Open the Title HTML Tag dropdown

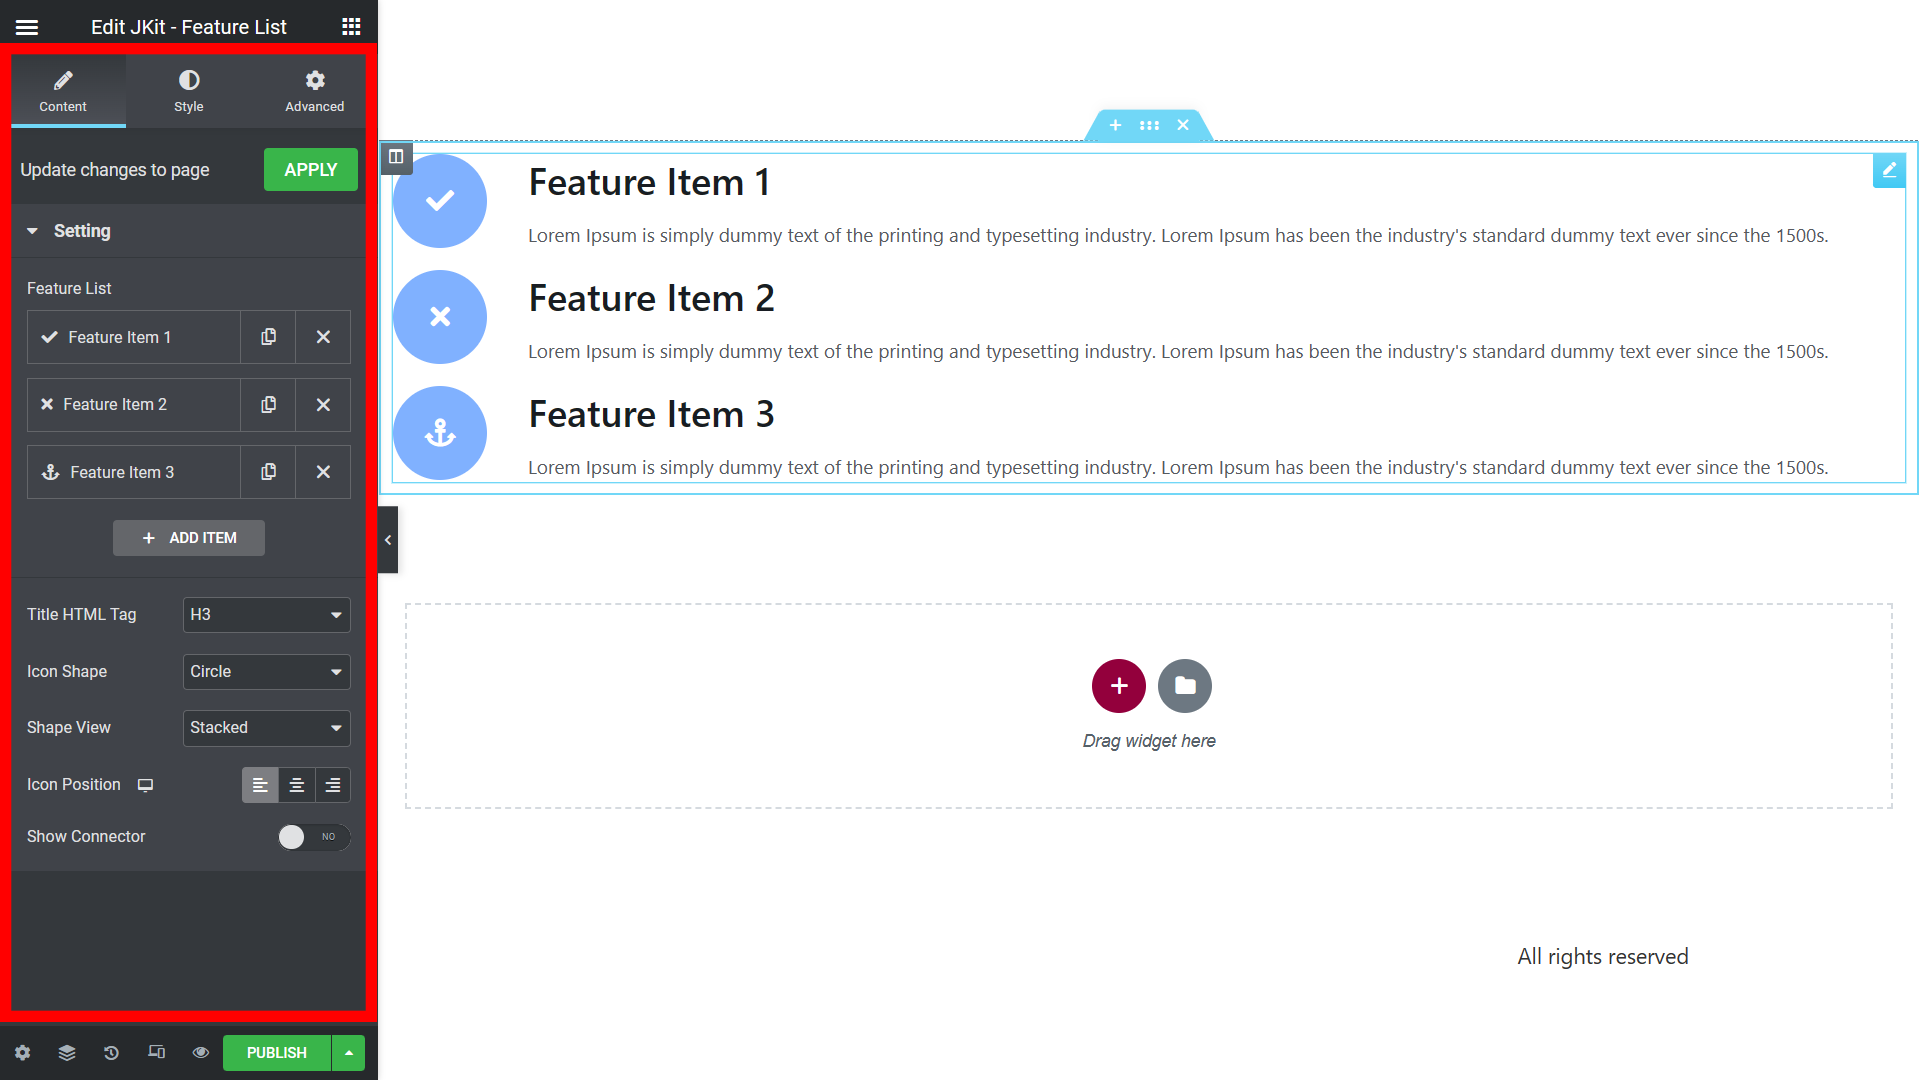pyautogui.click(x=267, y=615)
